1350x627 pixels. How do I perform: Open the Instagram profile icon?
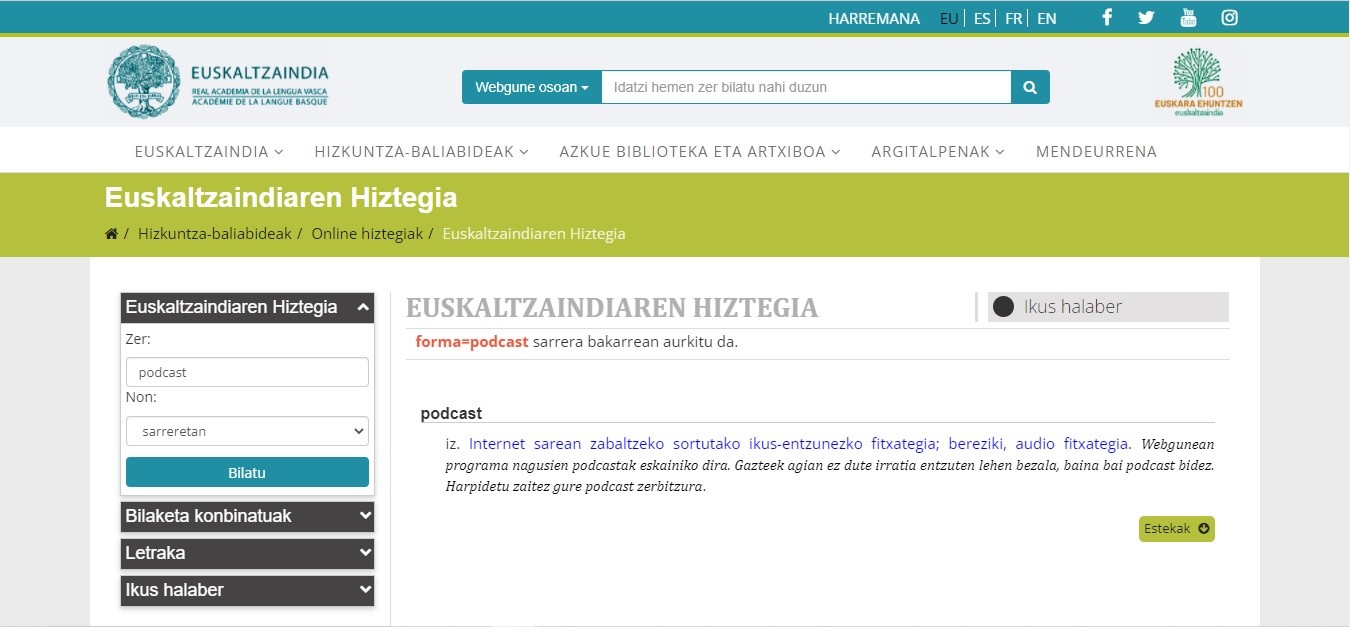[1230, 18]
